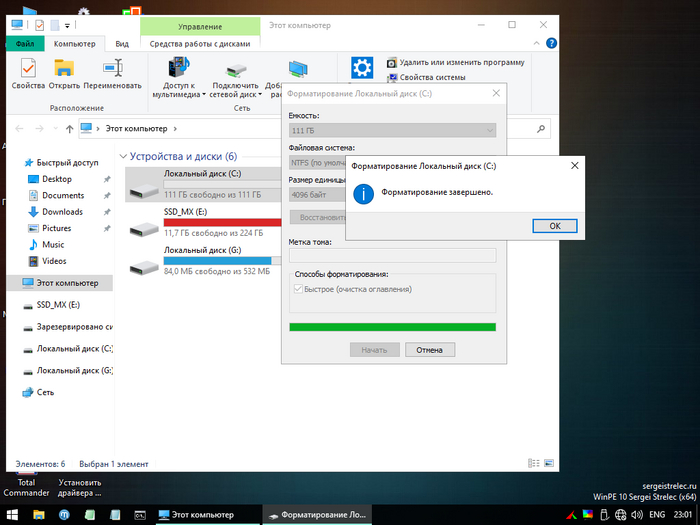The height and width of the screenshot is (525, 700).
Task: Click the blue Локальный диск (G:) usage bar
Action: point(217,261)
